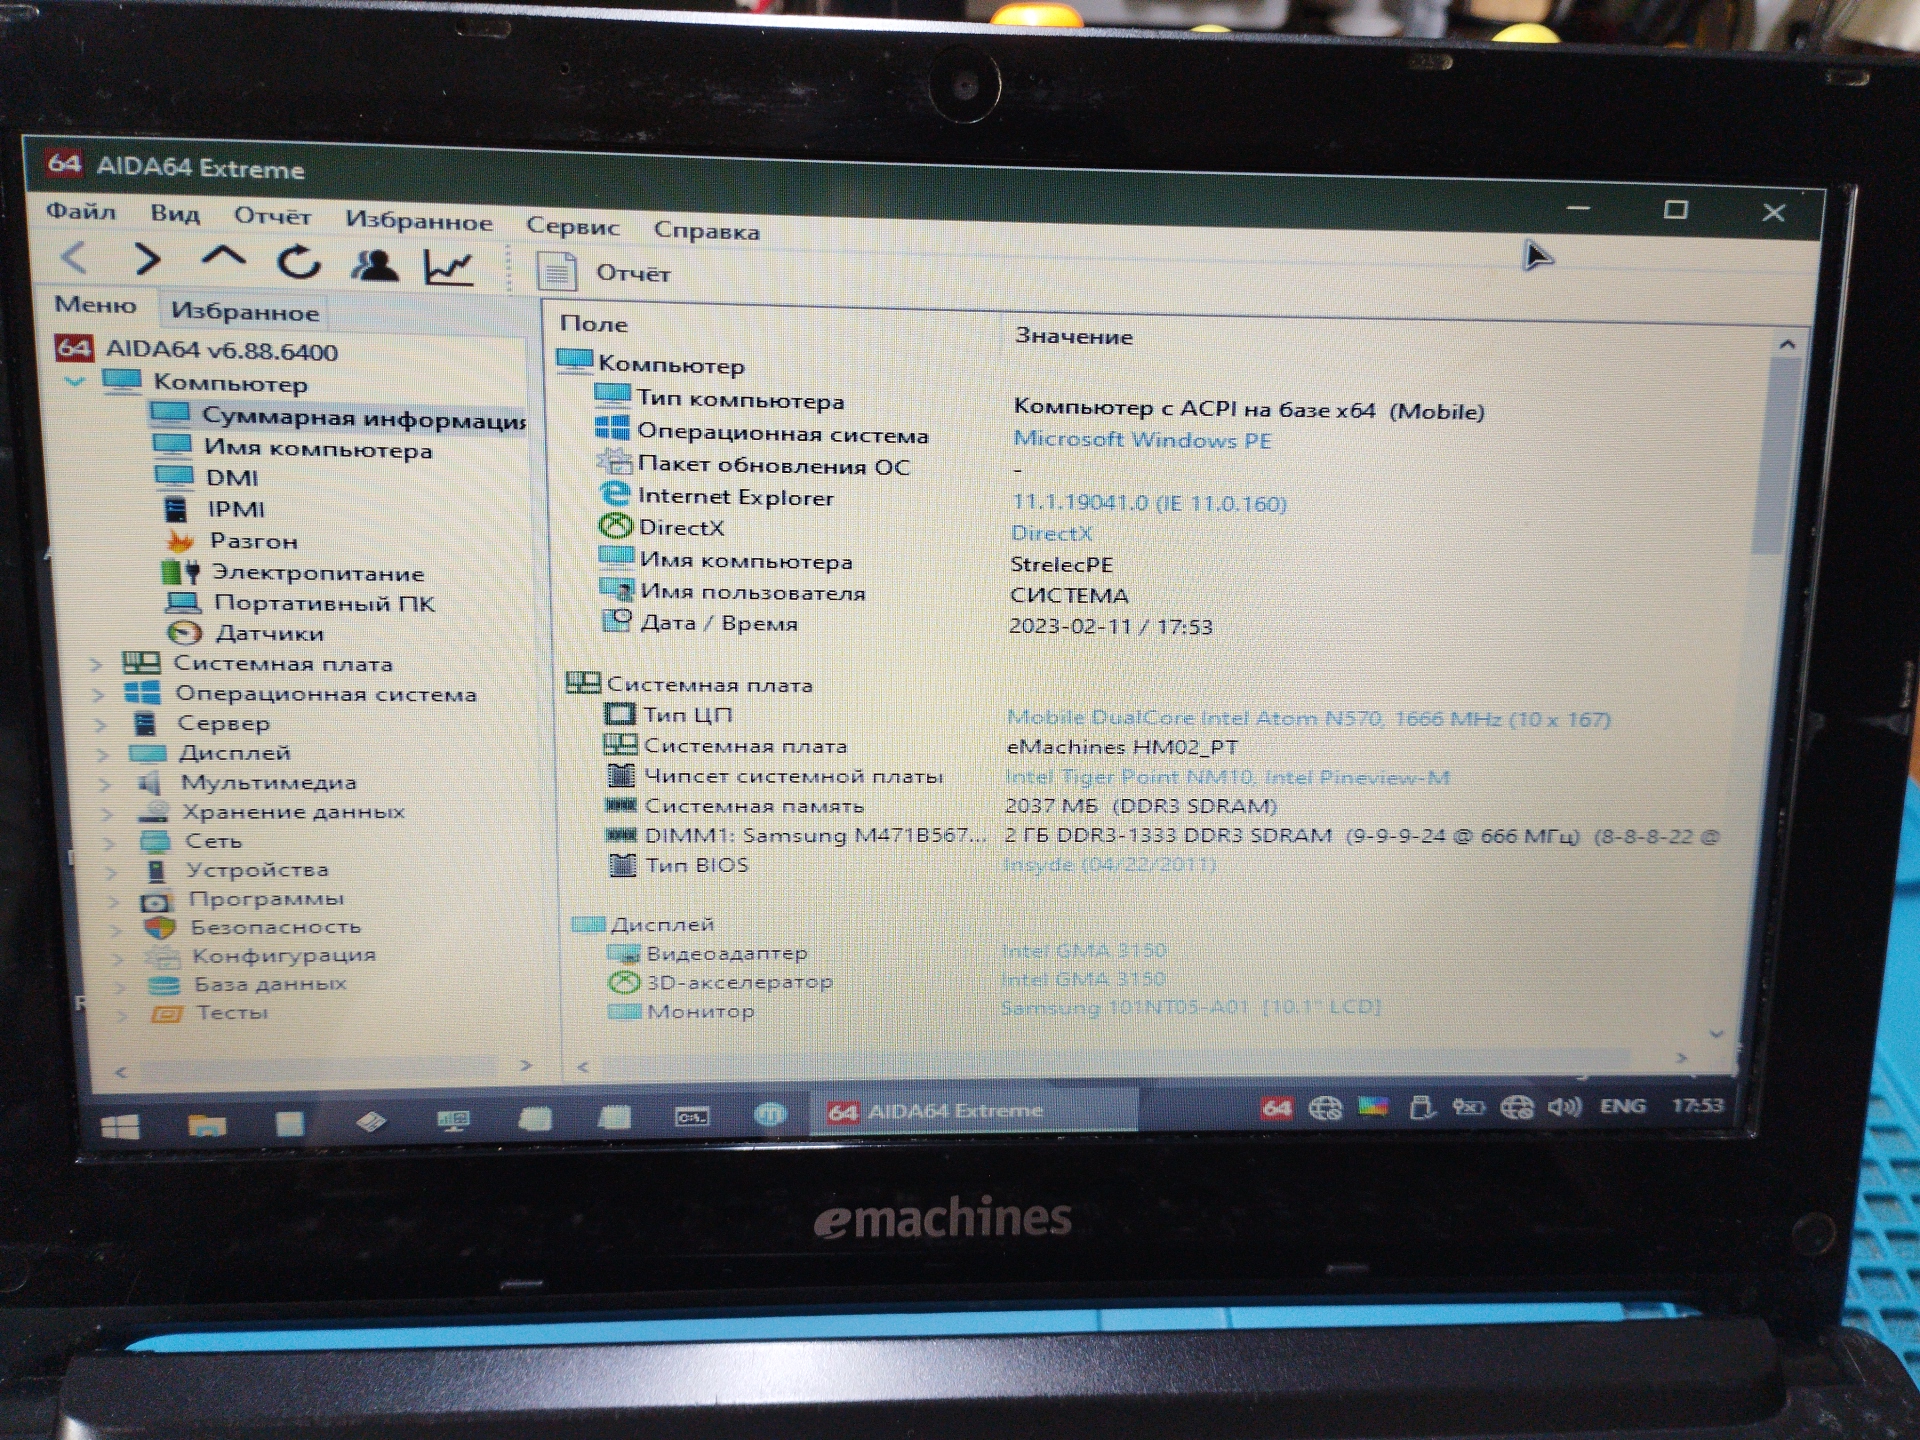1920x1440 pixels.
Task: Select the Портативный ПК tree item
Action: coord(300,603)
